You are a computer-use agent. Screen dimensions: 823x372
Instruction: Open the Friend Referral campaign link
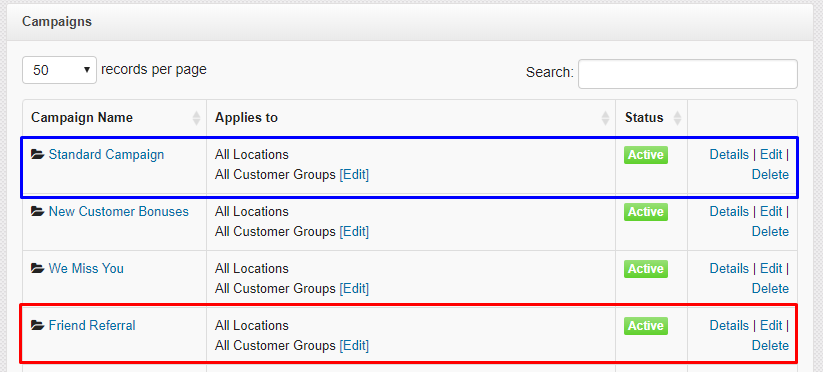(x=92, y=325)
